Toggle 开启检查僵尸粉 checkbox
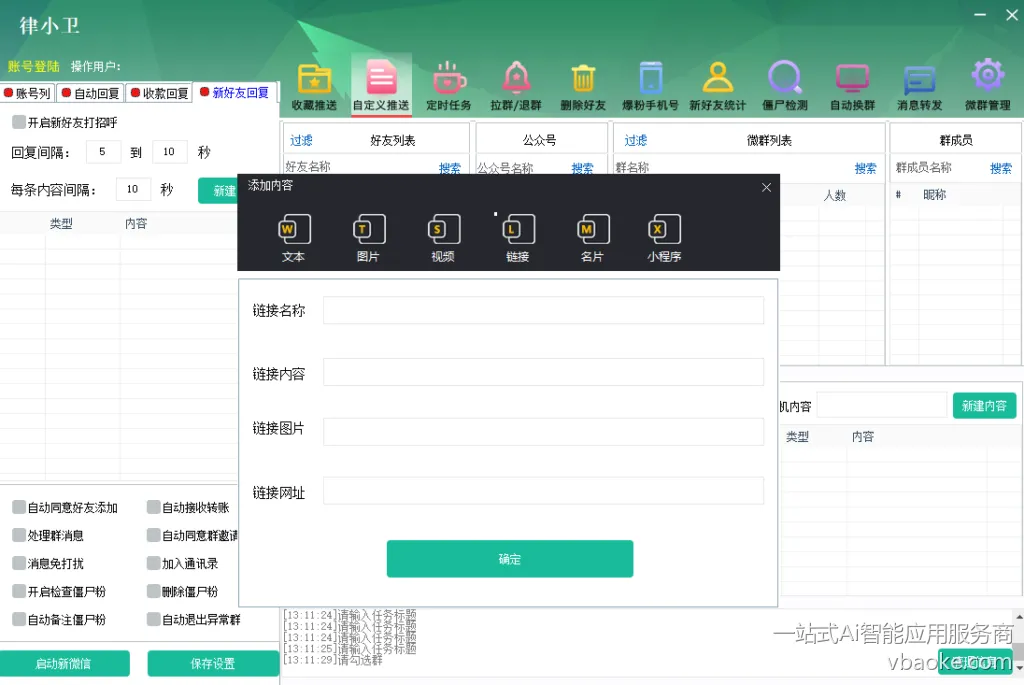Viewport: 1024px width, 685px height. [19, 592]
